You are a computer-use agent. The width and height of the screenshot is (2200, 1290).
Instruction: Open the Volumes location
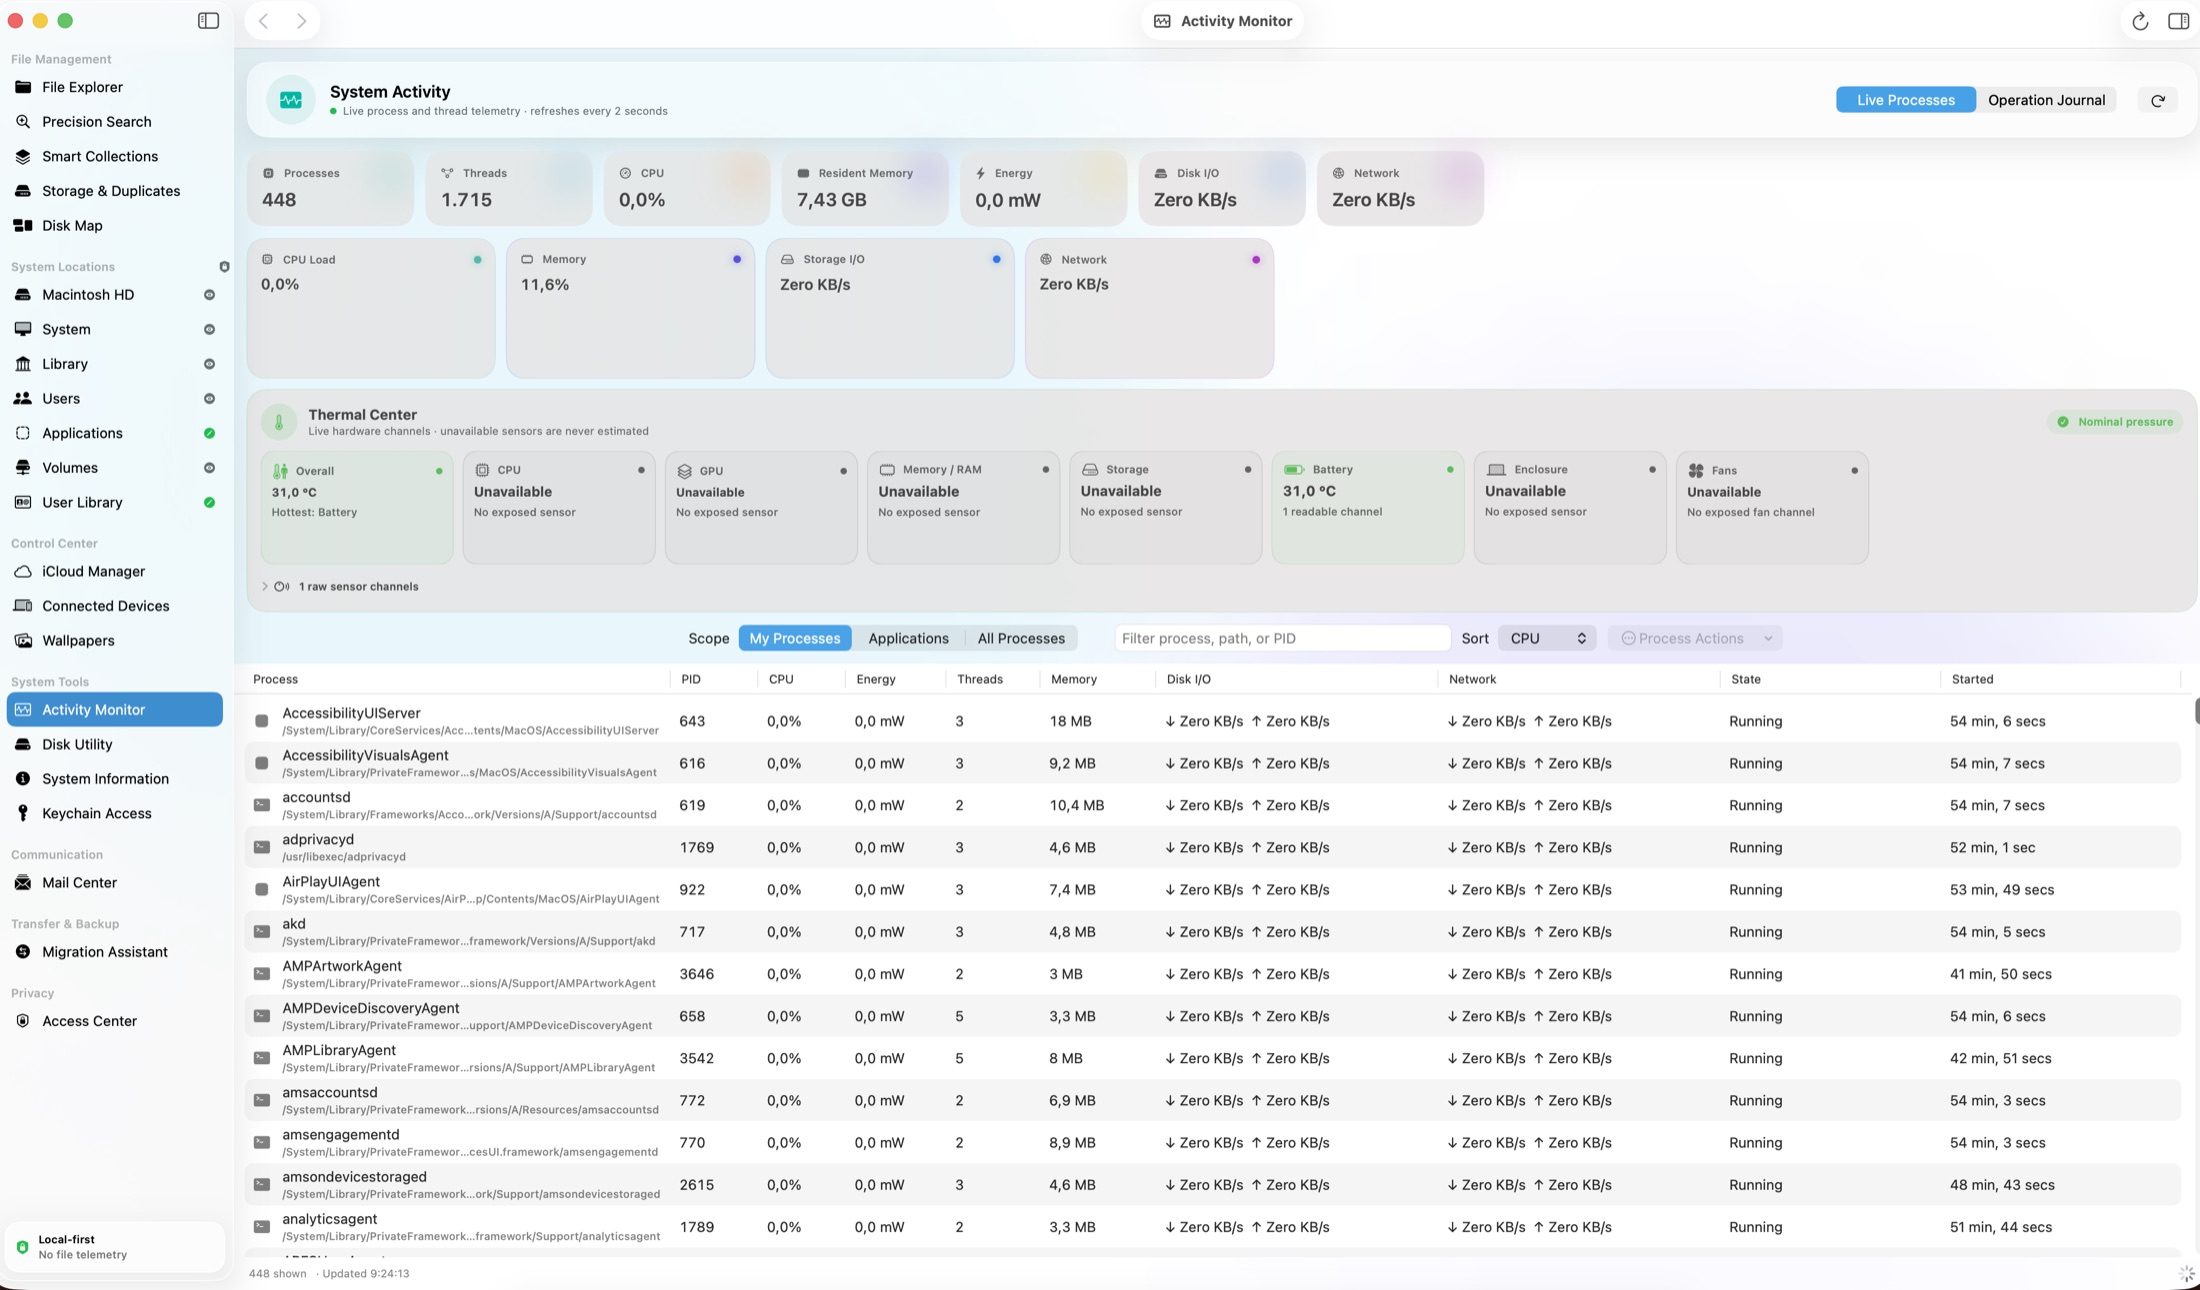point(114,468)
